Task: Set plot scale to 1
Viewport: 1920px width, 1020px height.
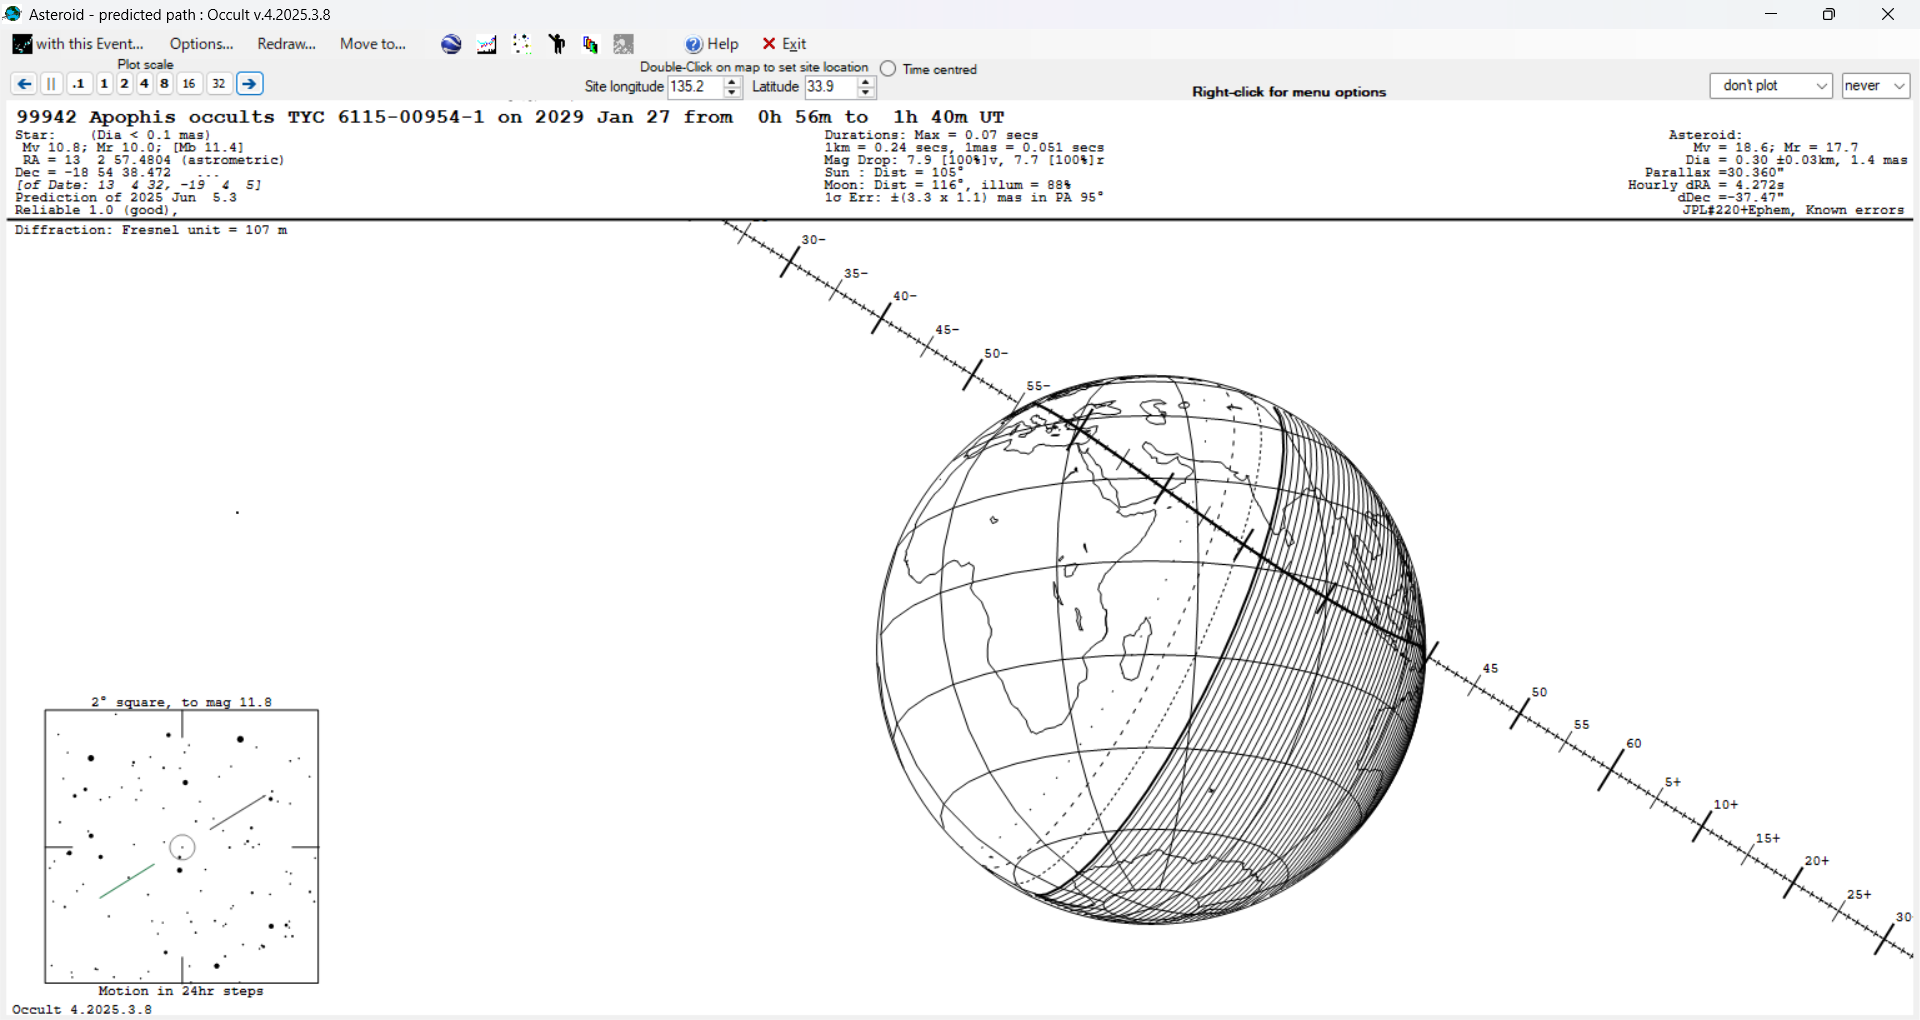Action: point(104,84)
